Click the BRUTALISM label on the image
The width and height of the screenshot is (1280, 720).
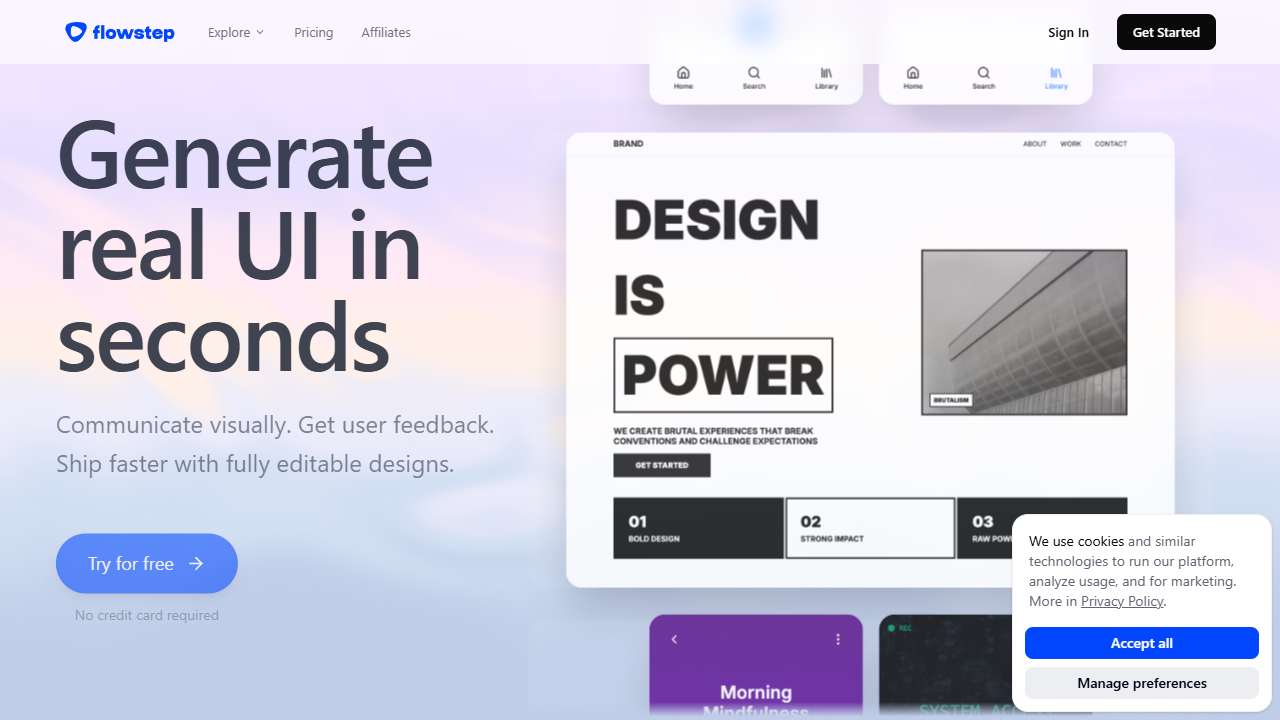coord(951,400)
